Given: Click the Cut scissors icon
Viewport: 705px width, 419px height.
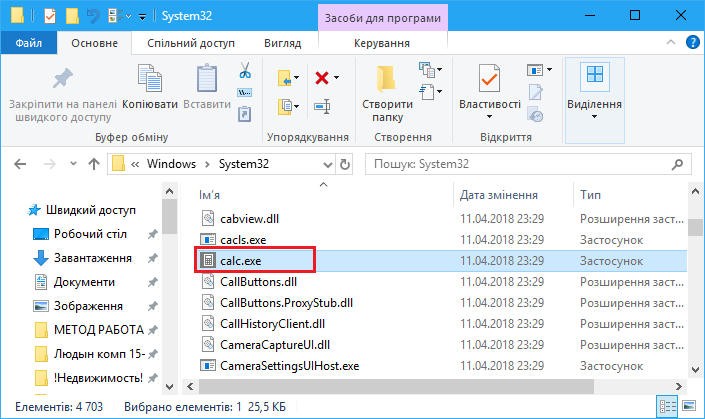Looking at the screenshot, I should pyautogui.click(x=245, y=71).
